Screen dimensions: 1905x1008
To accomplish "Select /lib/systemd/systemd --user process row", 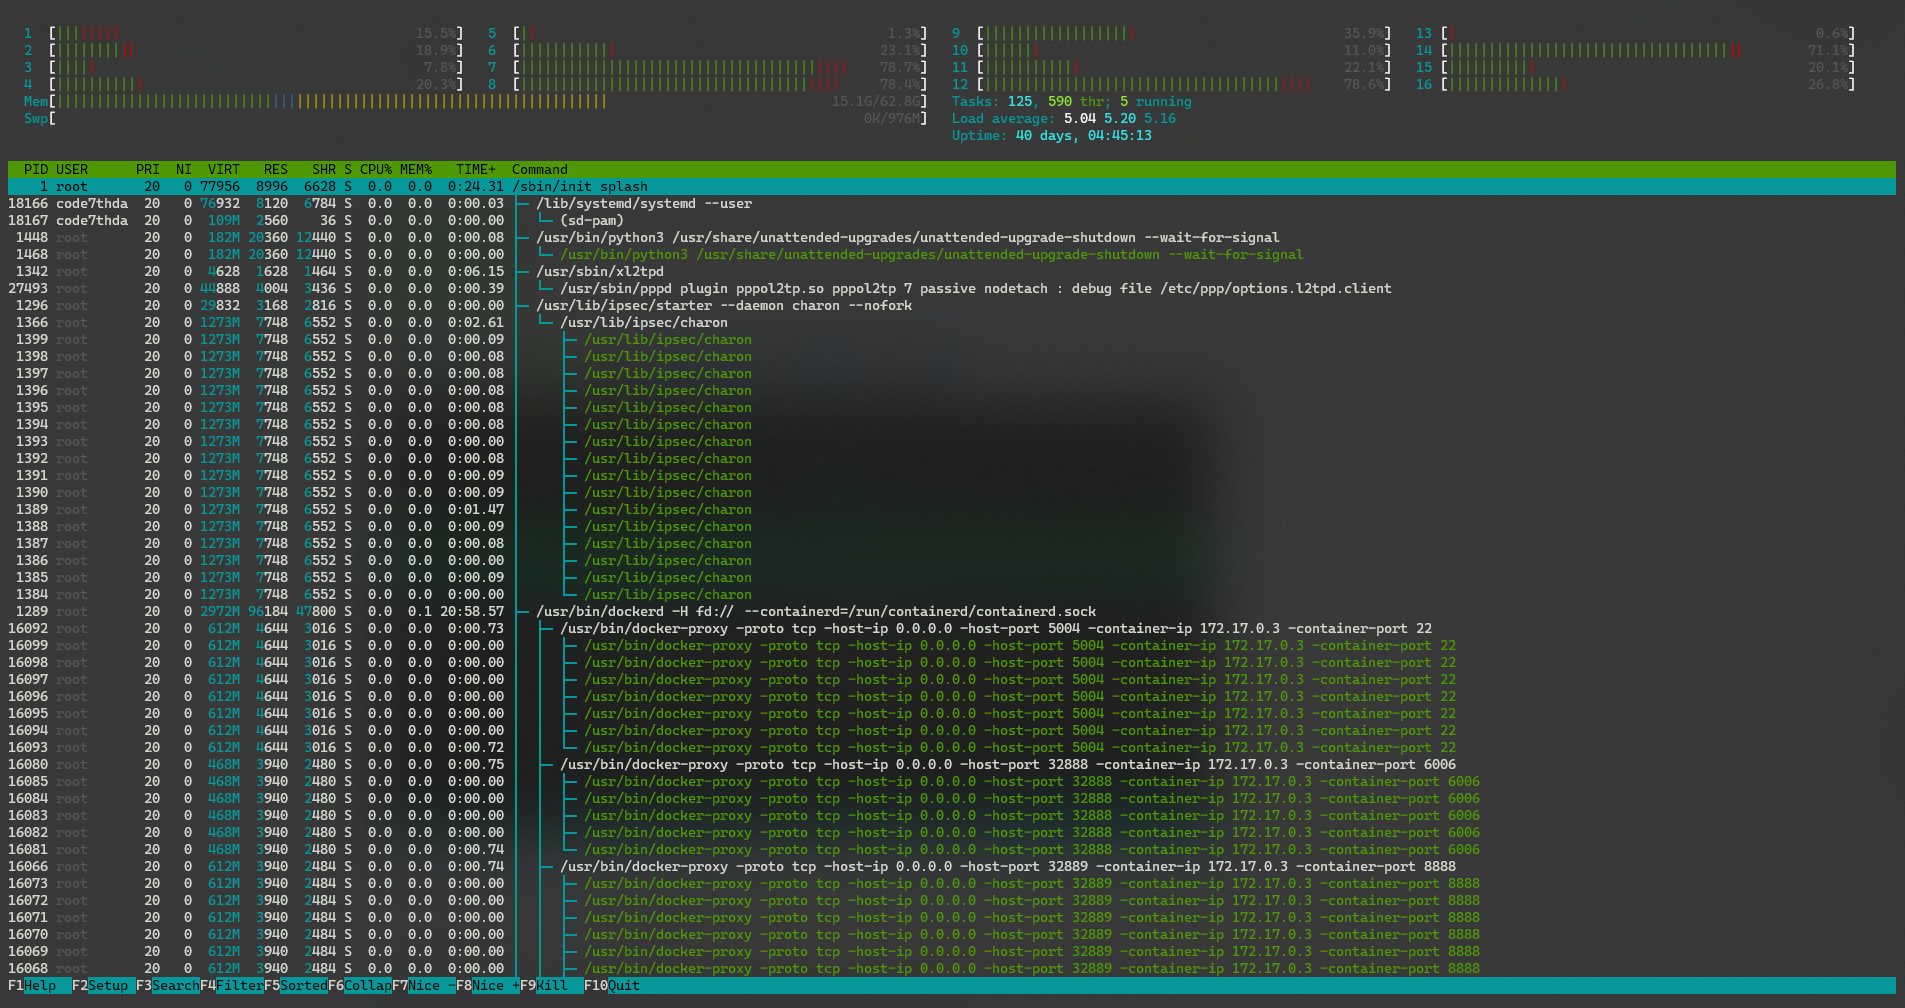I will [x=952, y=203].
